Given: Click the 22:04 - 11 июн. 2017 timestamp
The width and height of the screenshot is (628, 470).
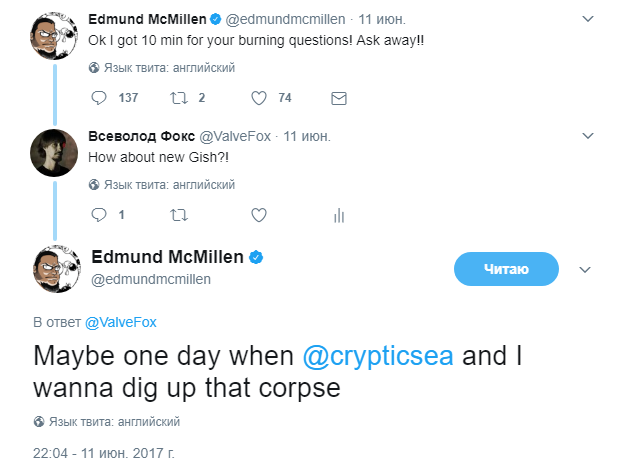Looking at the screenshot, I should coord(104,453).
